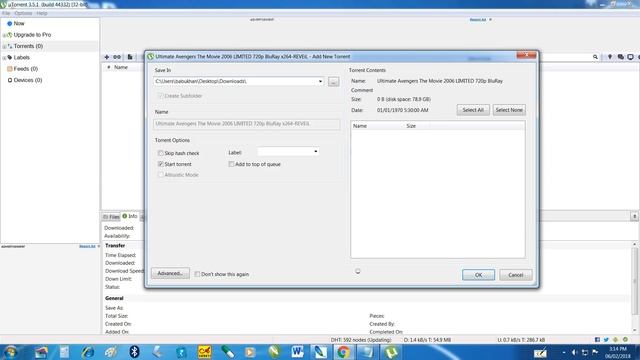Select Devices (0) in sidebar
The height and width of the screenshot is (360, 640).
[28, 80]
